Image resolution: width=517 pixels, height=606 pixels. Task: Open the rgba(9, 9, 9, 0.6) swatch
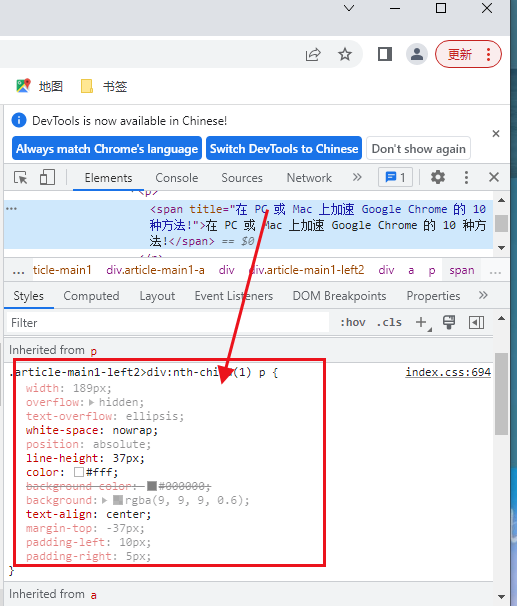118,500
